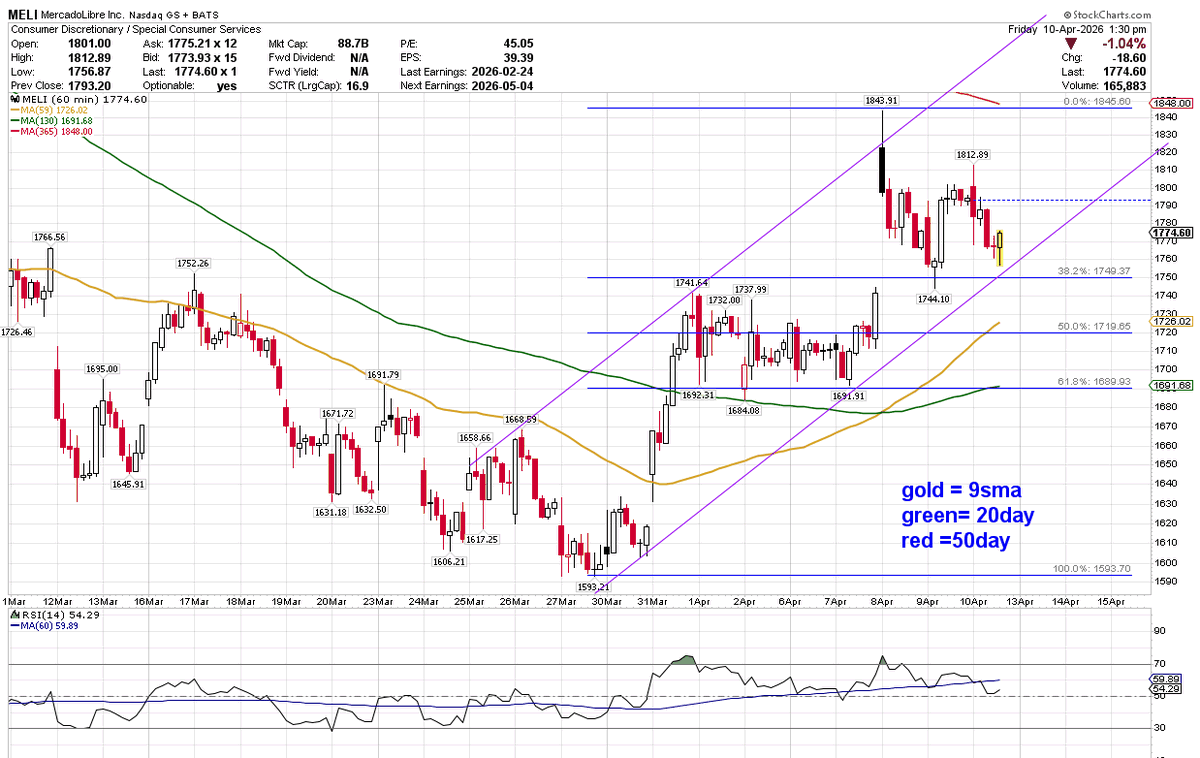1200x758 pixels.
Task: Click the gold = 9sma annotation
Action: tap(961, 490)
